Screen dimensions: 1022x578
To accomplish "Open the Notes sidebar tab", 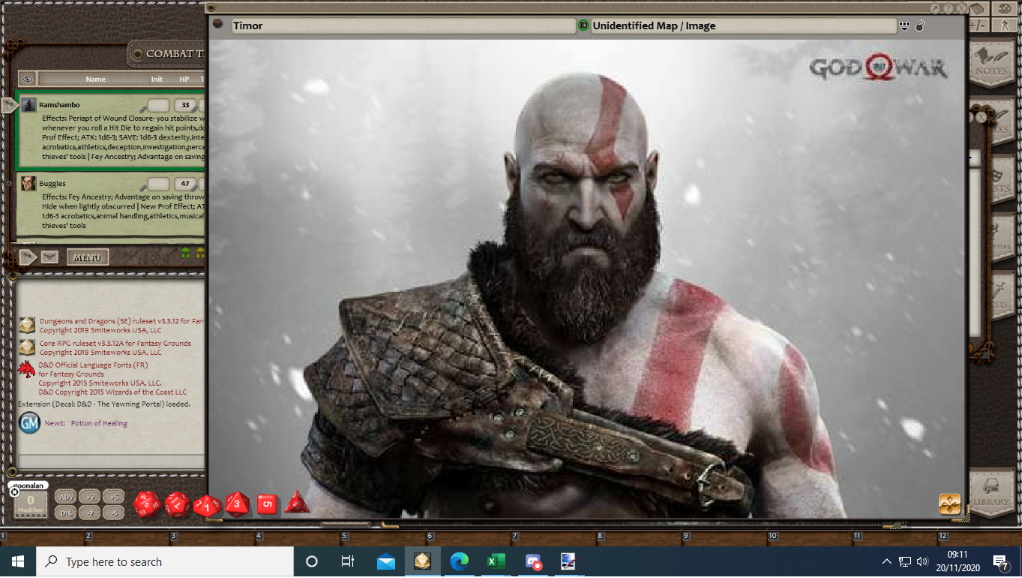I will pos(991,62).
